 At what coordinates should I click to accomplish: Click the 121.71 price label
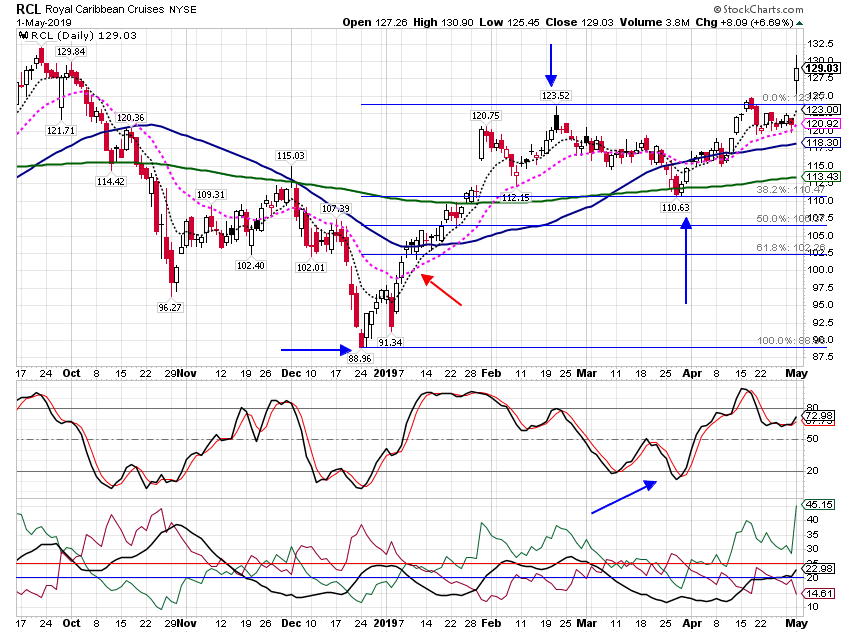61,131
